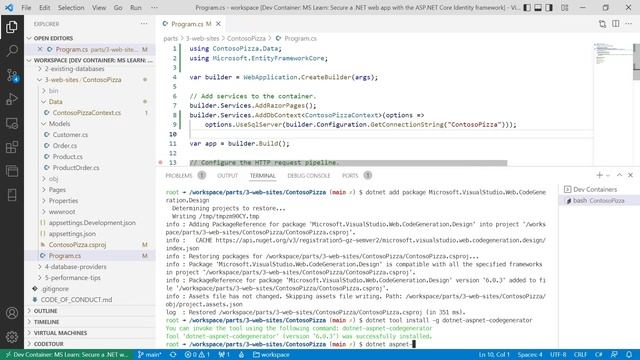
Task: Open the Edit menu
Action: point(44,8)
